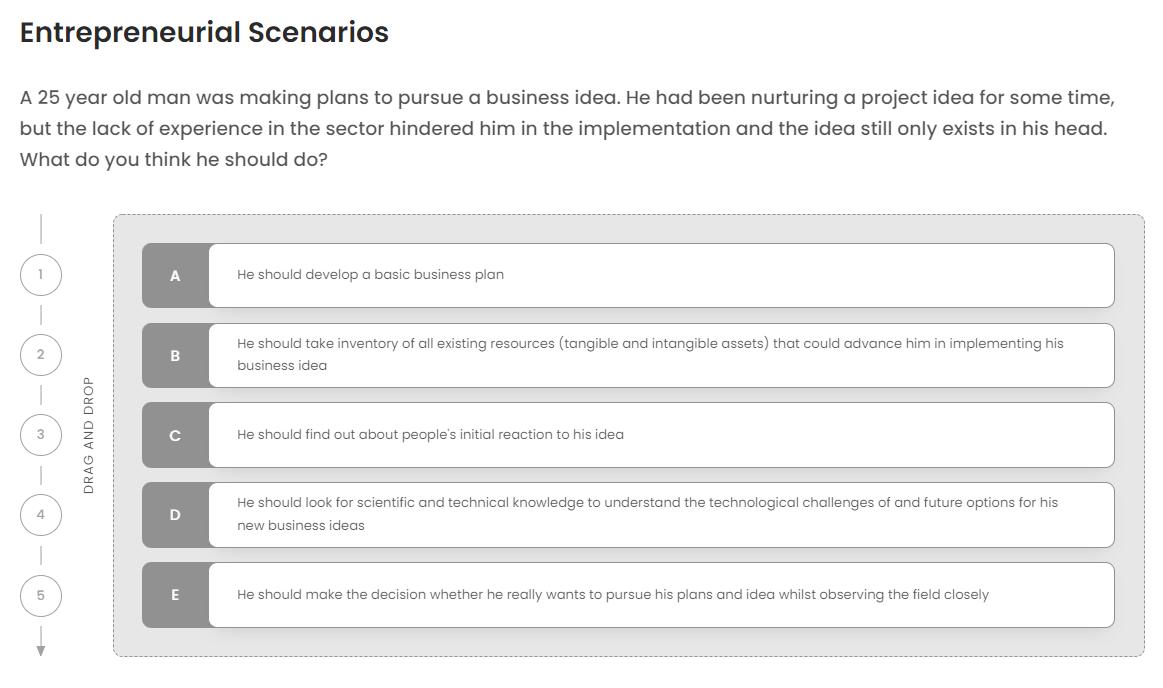The width and height of the screenshot is (1163, 688).
Task: Click the downward arrow below circle 5
Action: [41, 647]
